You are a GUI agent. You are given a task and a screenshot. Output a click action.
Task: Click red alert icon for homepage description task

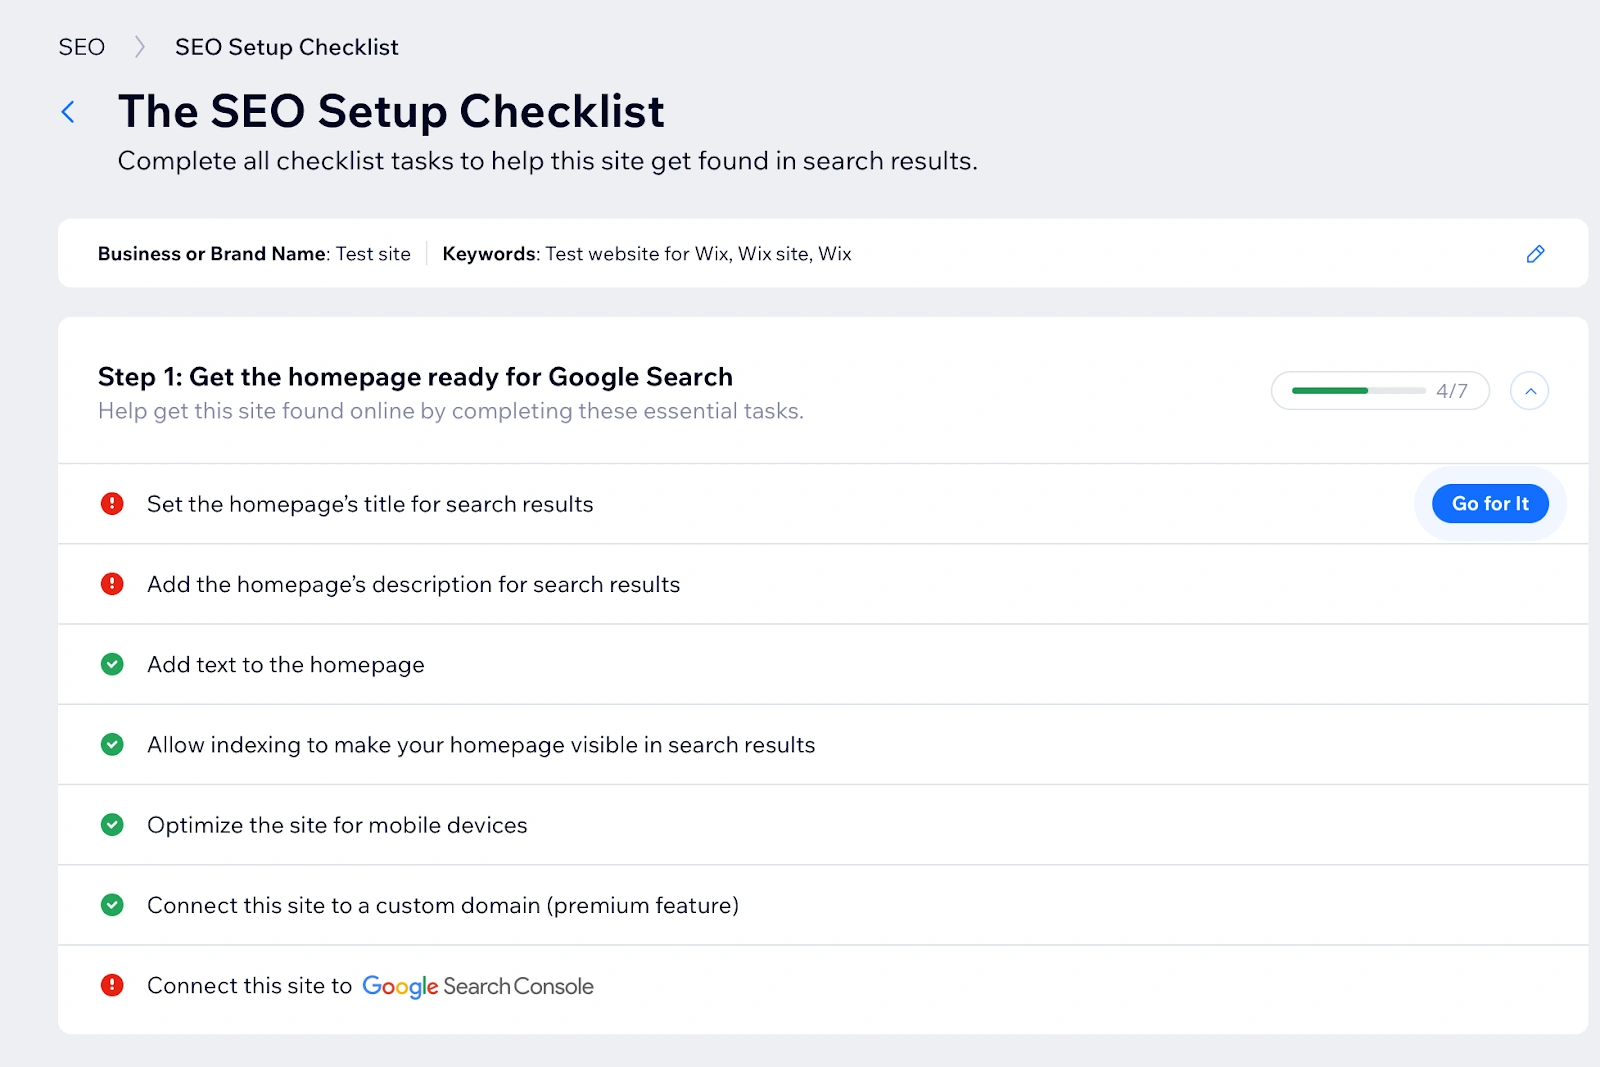pyautogui.click(x=112, y=584)
